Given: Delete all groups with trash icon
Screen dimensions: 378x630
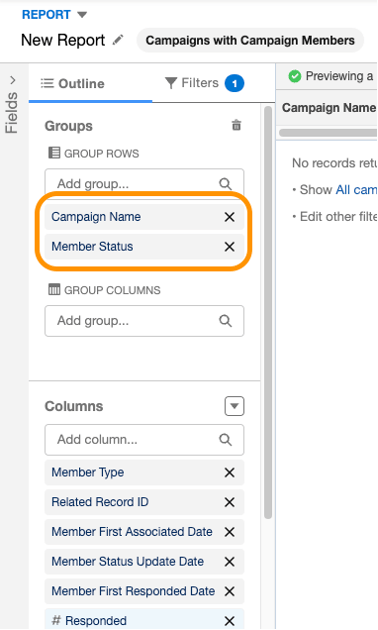Looking at the screenshot, I should (x=237, y=125).
